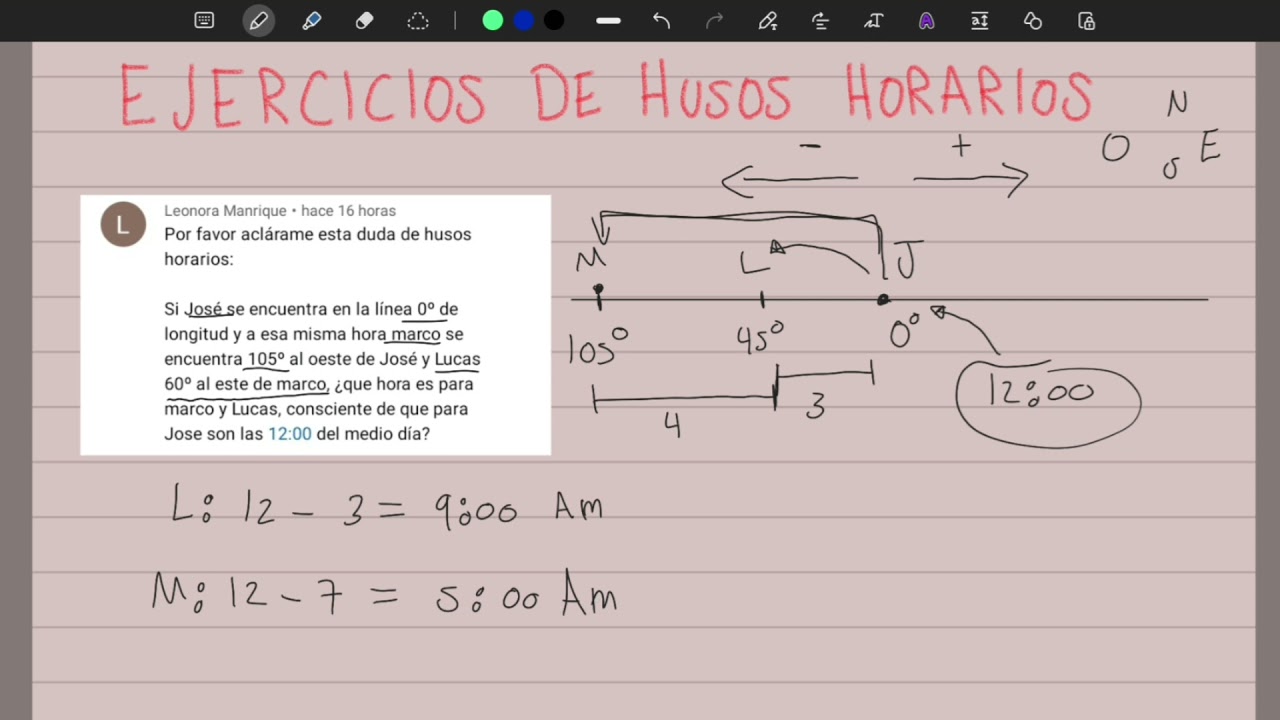Open the pen style editor
Screen dimensions: 1280x720
tap(768, 20)
